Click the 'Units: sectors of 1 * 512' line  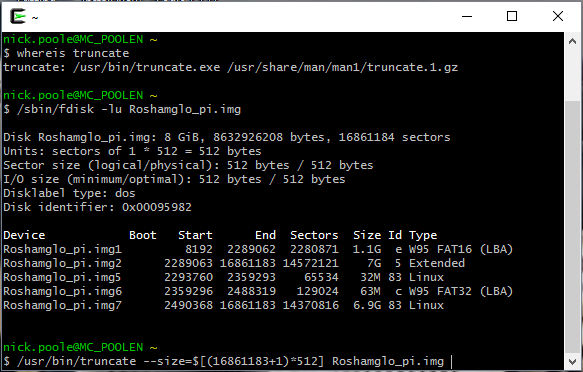tap(132, 151)
